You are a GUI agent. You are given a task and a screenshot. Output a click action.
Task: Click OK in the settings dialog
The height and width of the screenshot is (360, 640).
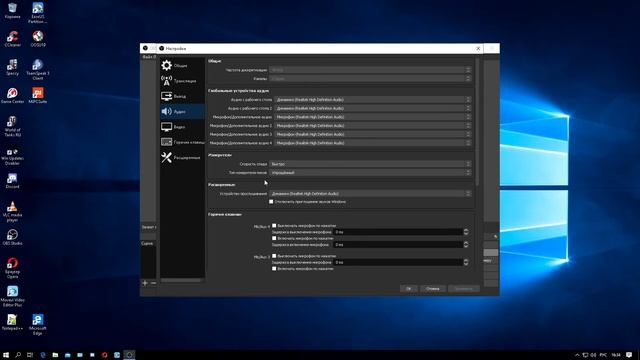[408, 289]
